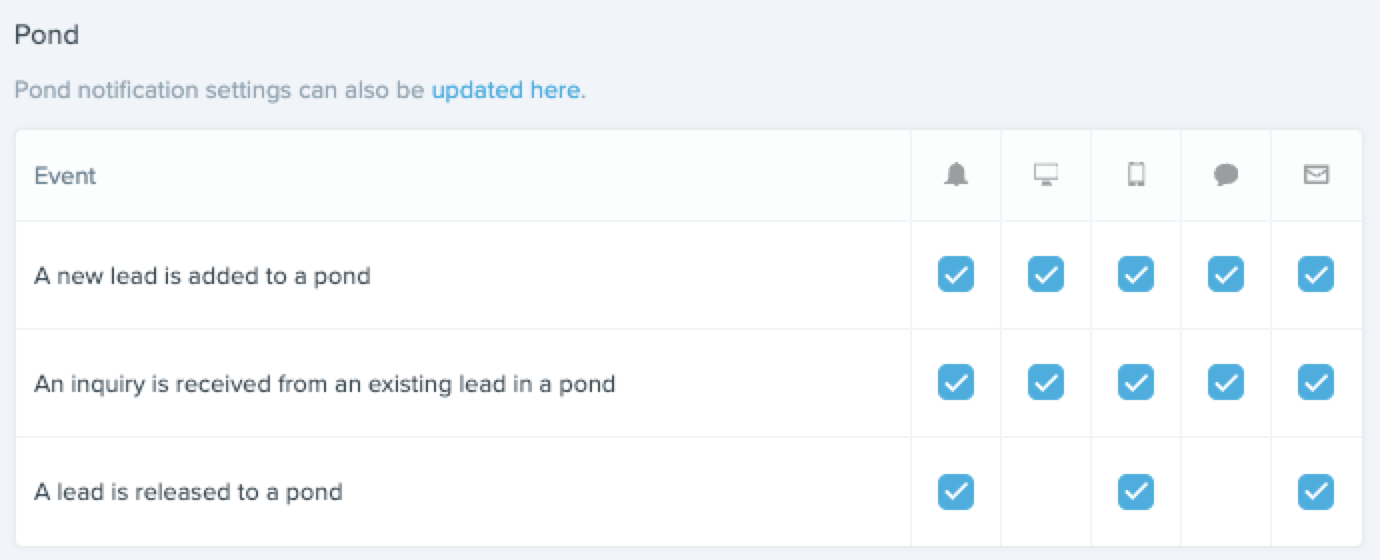This screenshot has height=560, width=1380.
Task: Click the email envelope column icon
Action: coord(1316,175)
